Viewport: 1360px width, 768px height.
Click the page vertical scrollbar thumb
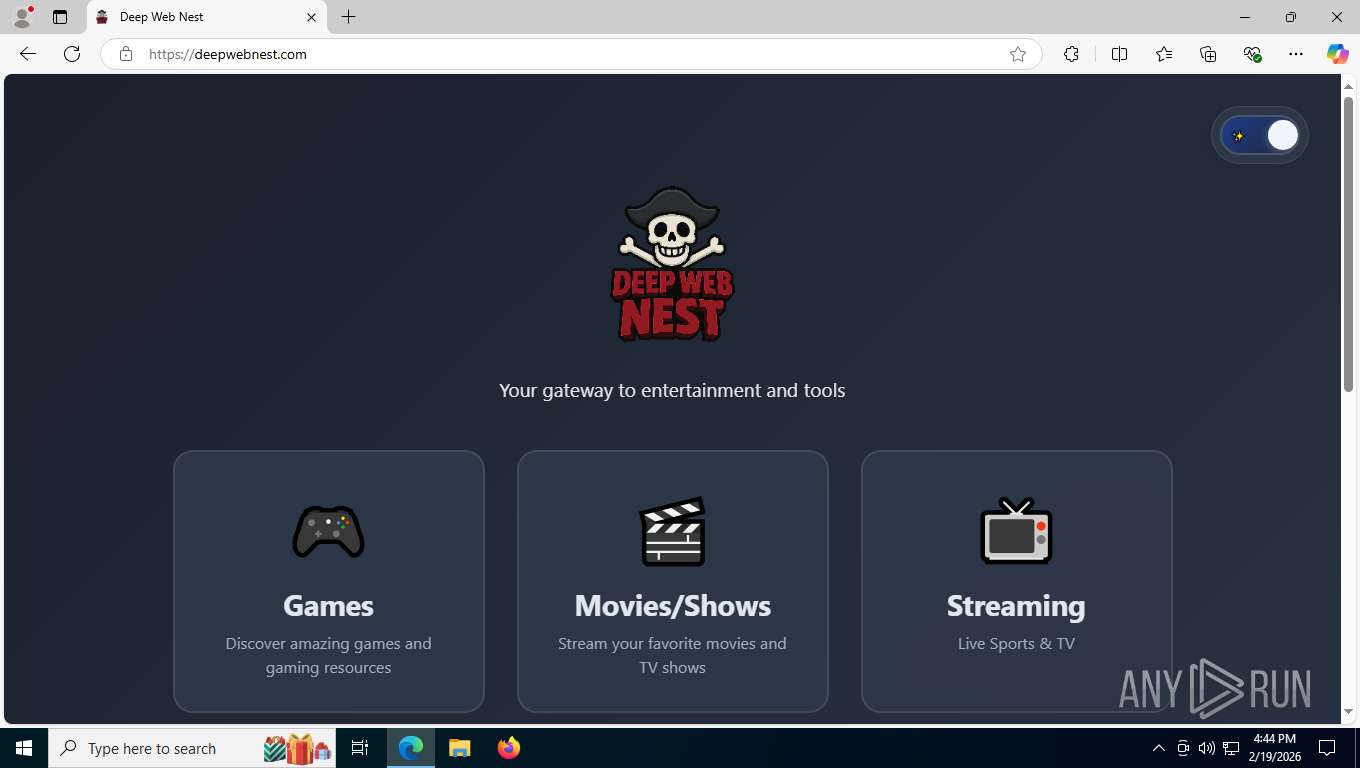point(1348,244)
